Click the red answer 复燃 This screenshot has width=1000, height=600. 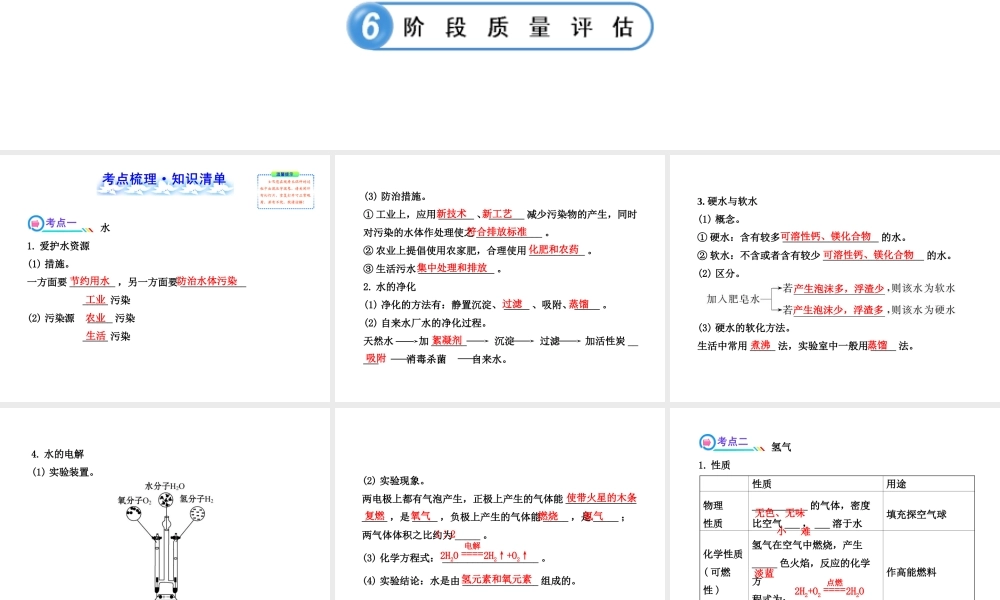pyautogui.click(x=375, y=516)
